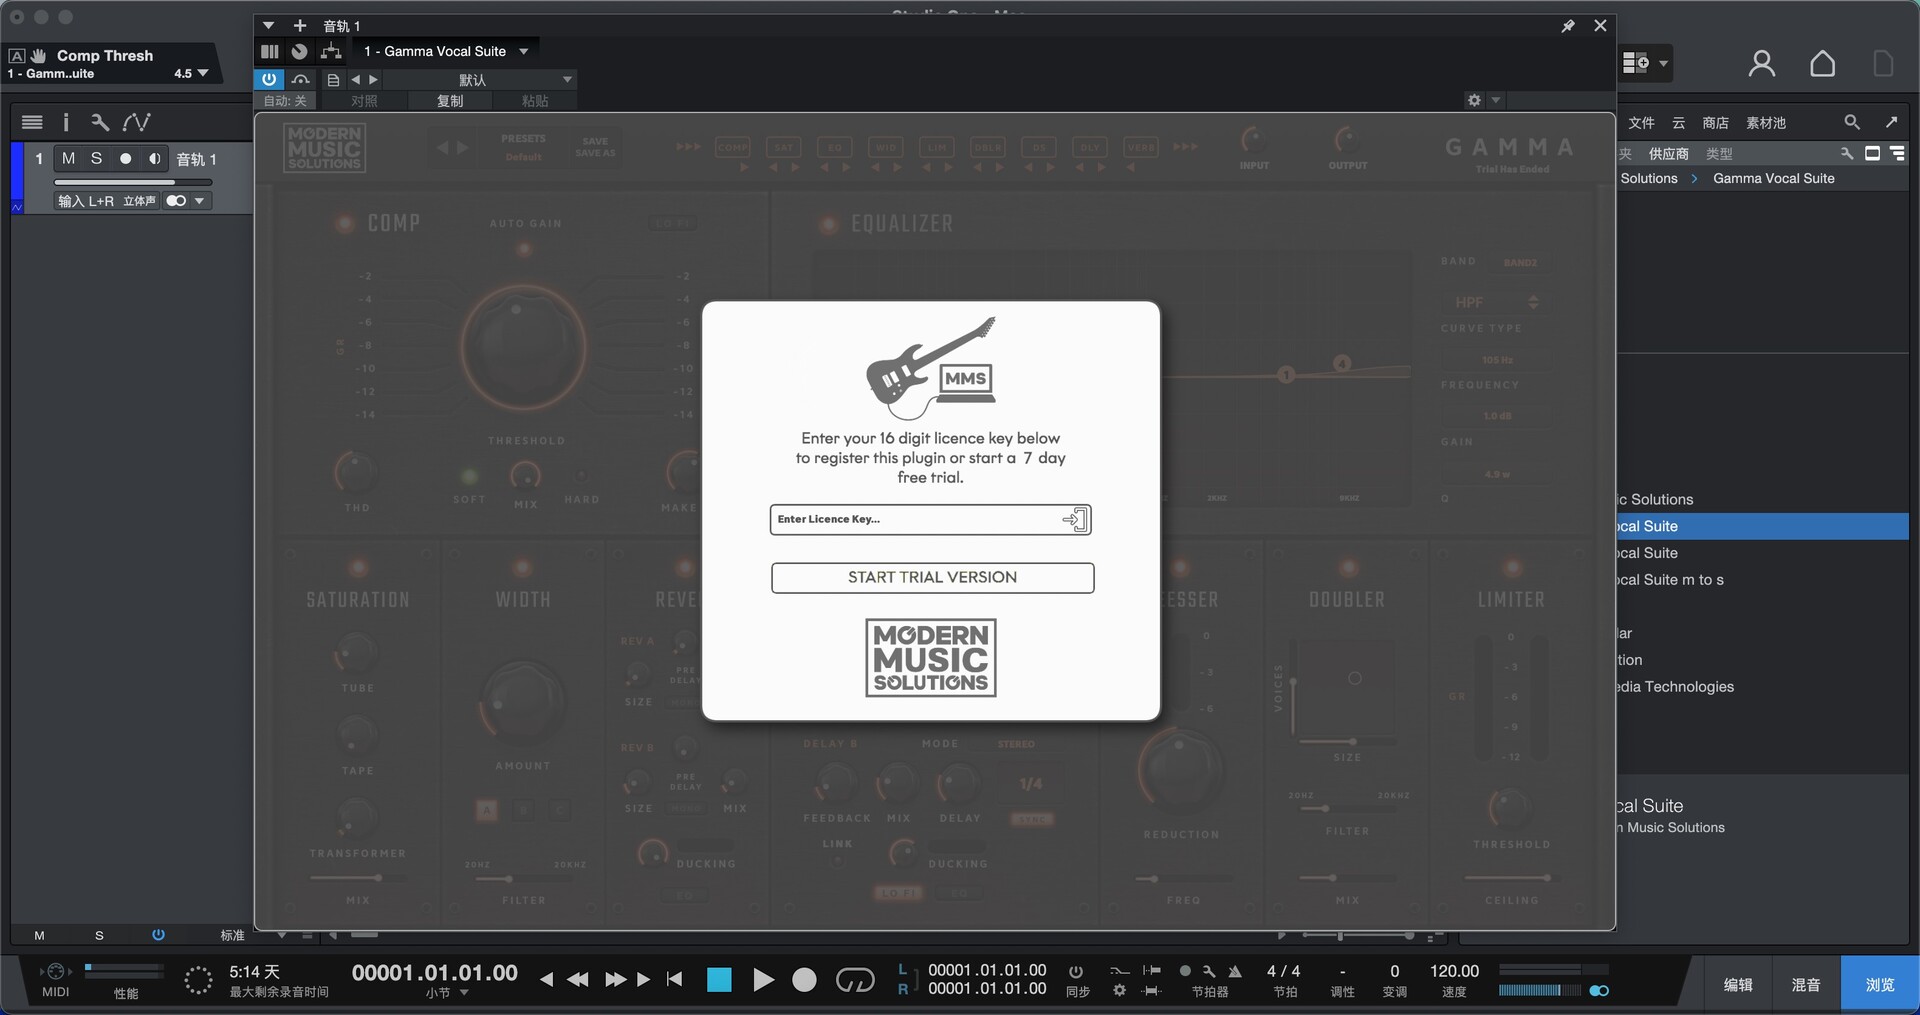Open the channel editor icon in plugin header
The width and height of the screenshot is (1920, 1015).
[x=270, y=51]
